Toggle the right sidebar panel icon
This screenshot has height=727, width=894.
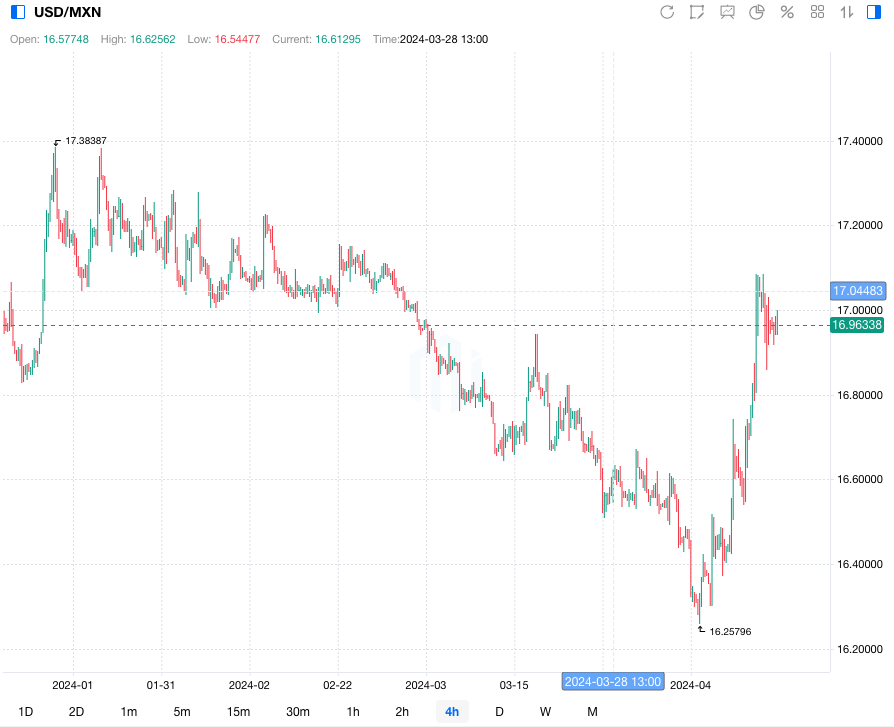click(x=873, y=12)
